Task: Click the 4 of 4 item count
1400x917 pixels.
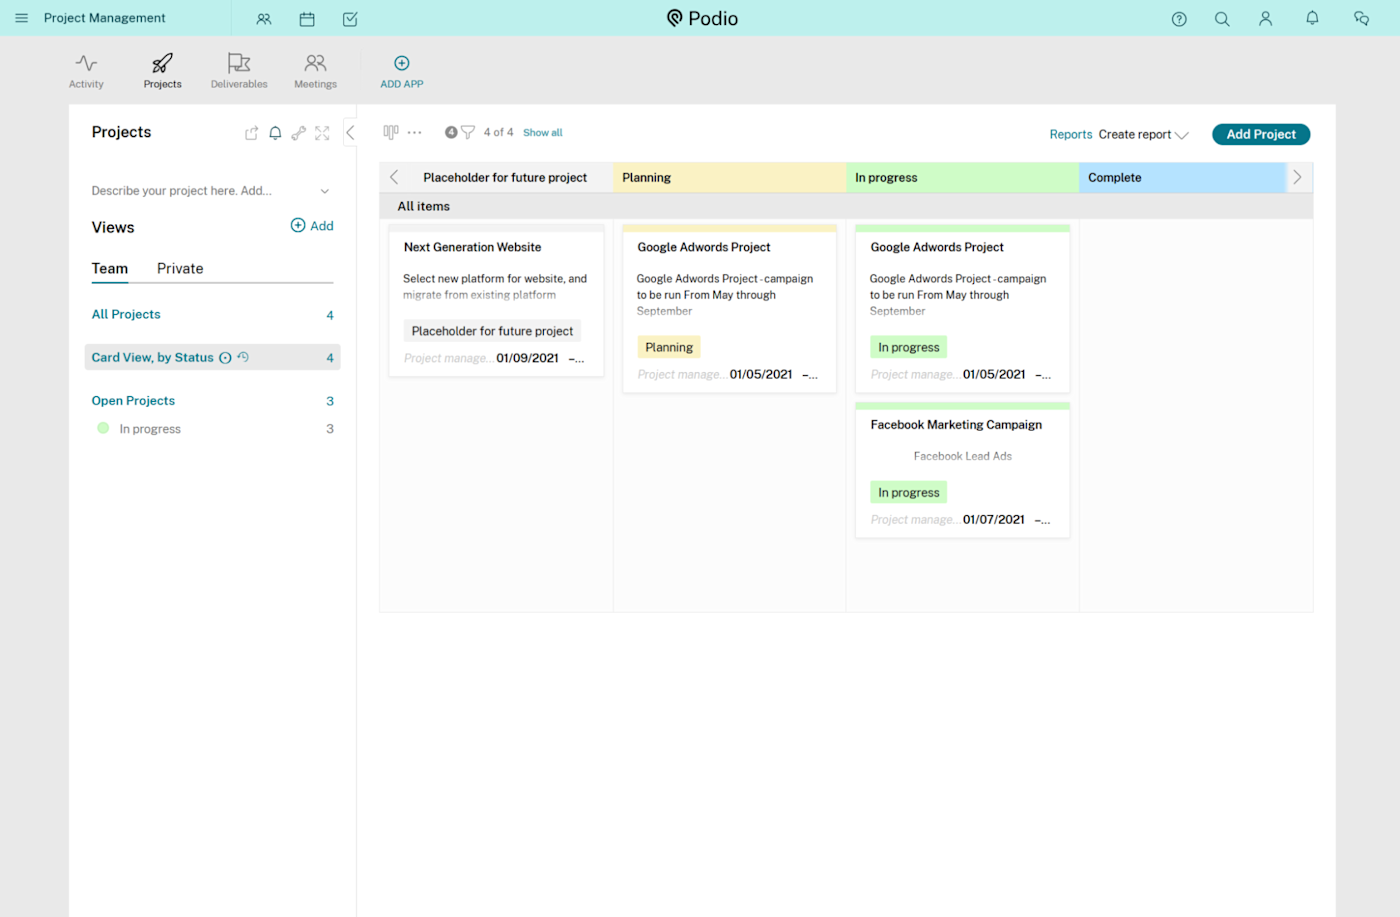Action: [498, 132]
